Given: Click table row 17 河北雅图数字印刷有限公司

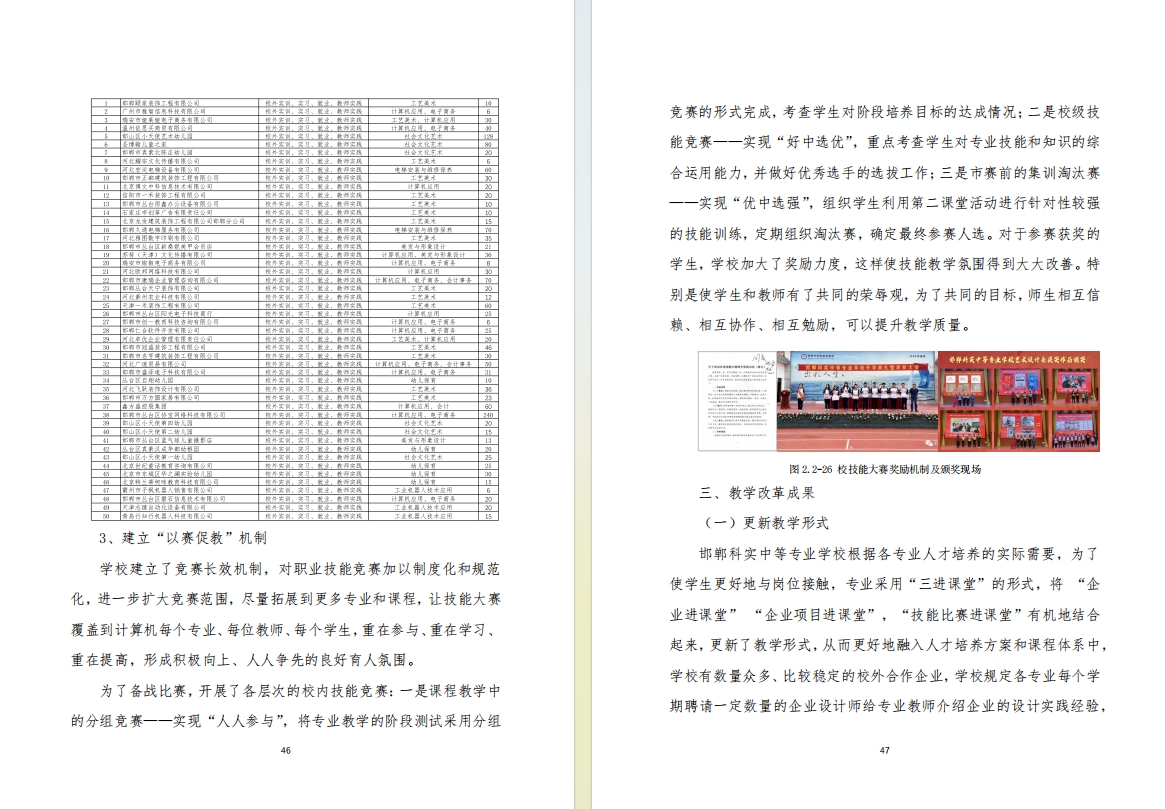Looking at the screenshot, I should 161,238.
